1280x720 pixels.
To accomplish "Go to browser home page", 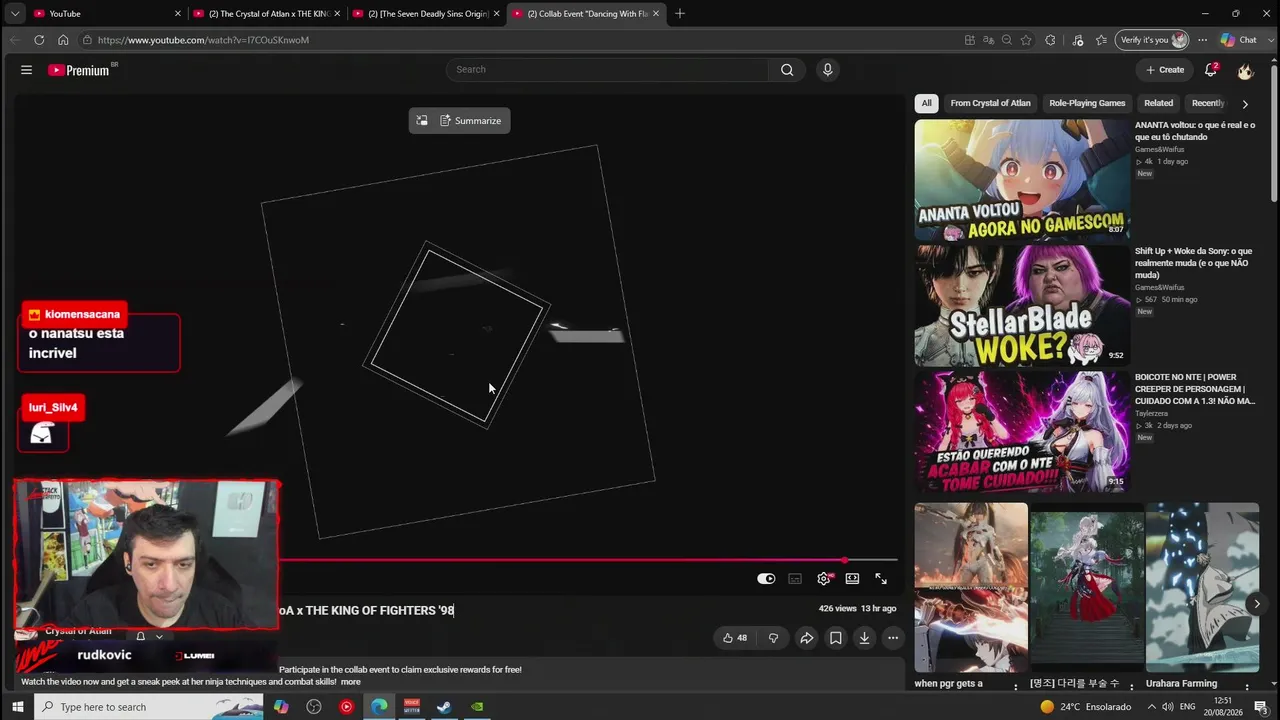I will 63,40.
